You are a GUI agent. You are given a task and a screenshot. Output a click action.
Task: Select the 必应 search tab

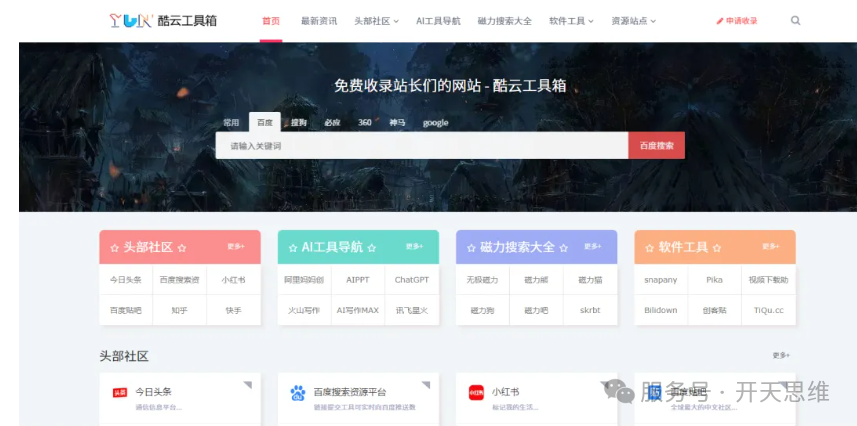[332, 122]
